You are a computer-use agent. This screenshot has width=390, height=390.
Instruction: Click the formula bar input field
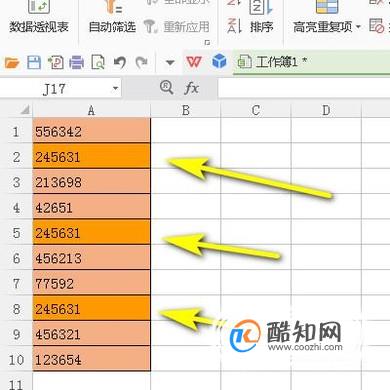pyautogui.click(x=304, y=88)
